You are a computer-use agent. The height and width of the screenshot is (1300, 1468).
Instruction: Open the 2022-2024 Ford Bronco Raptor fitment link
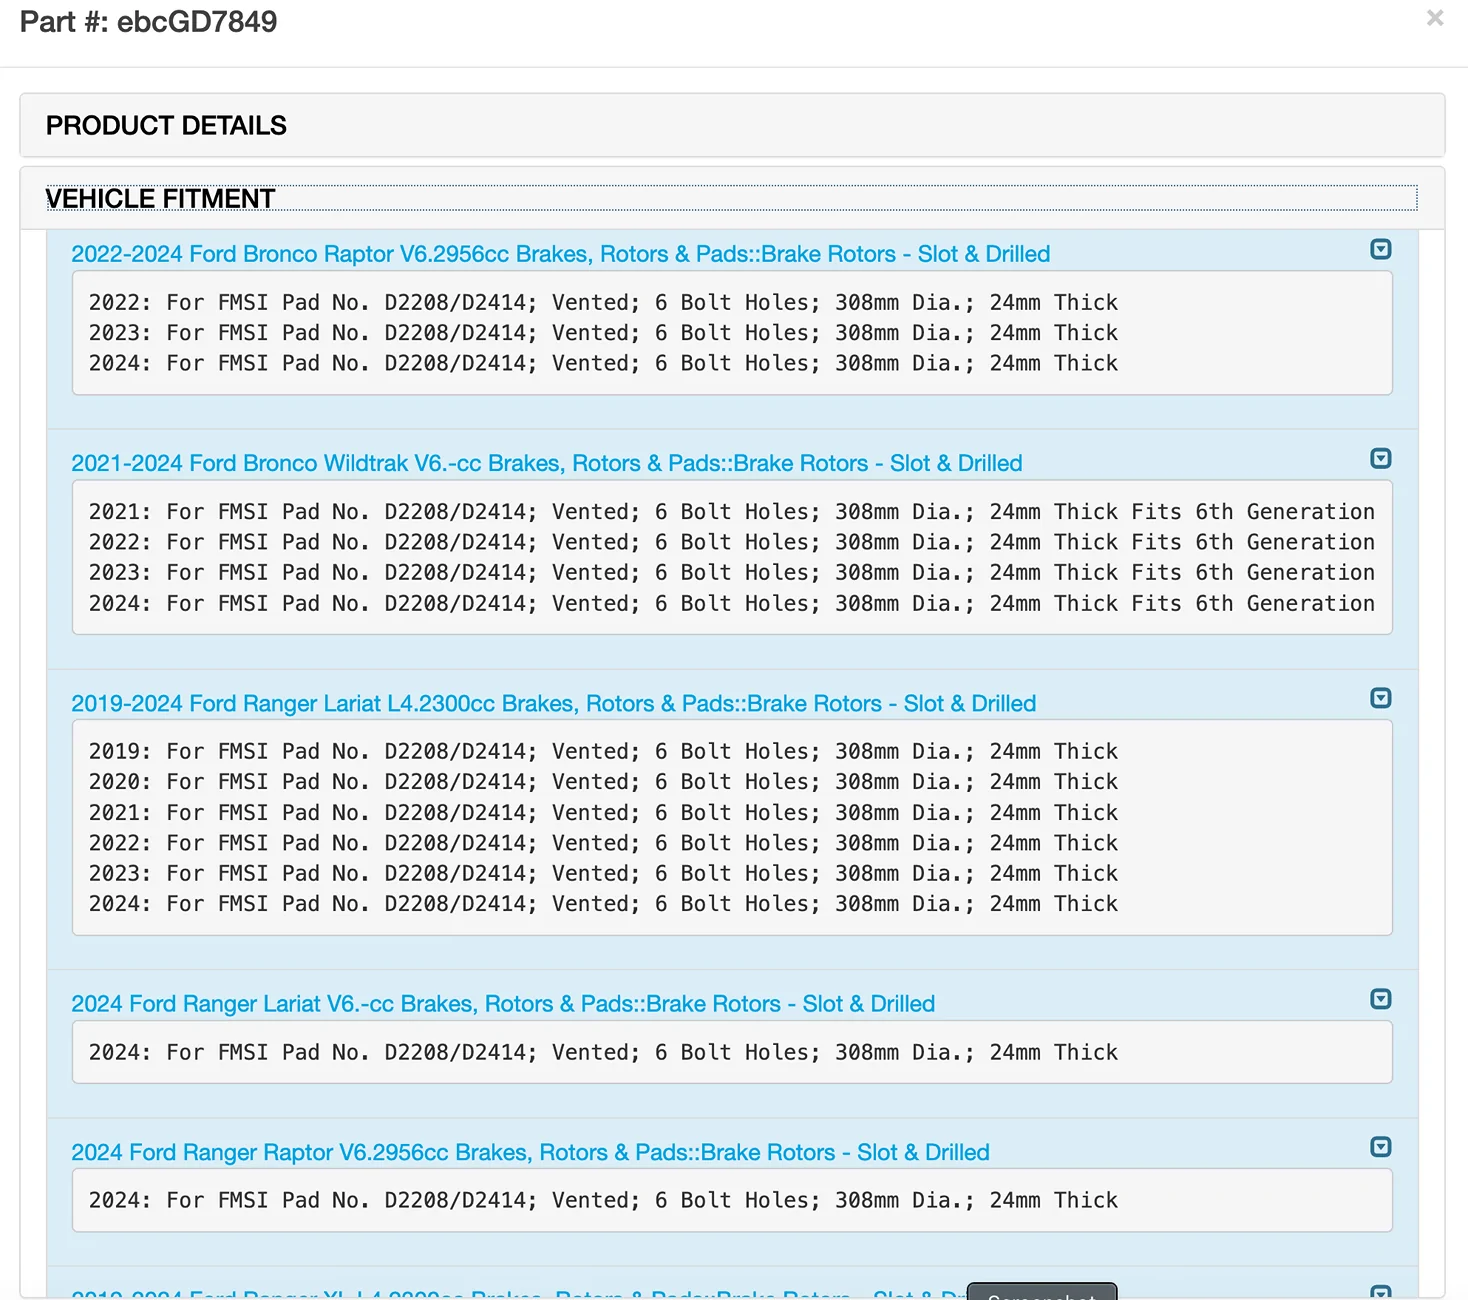[560, 254]
